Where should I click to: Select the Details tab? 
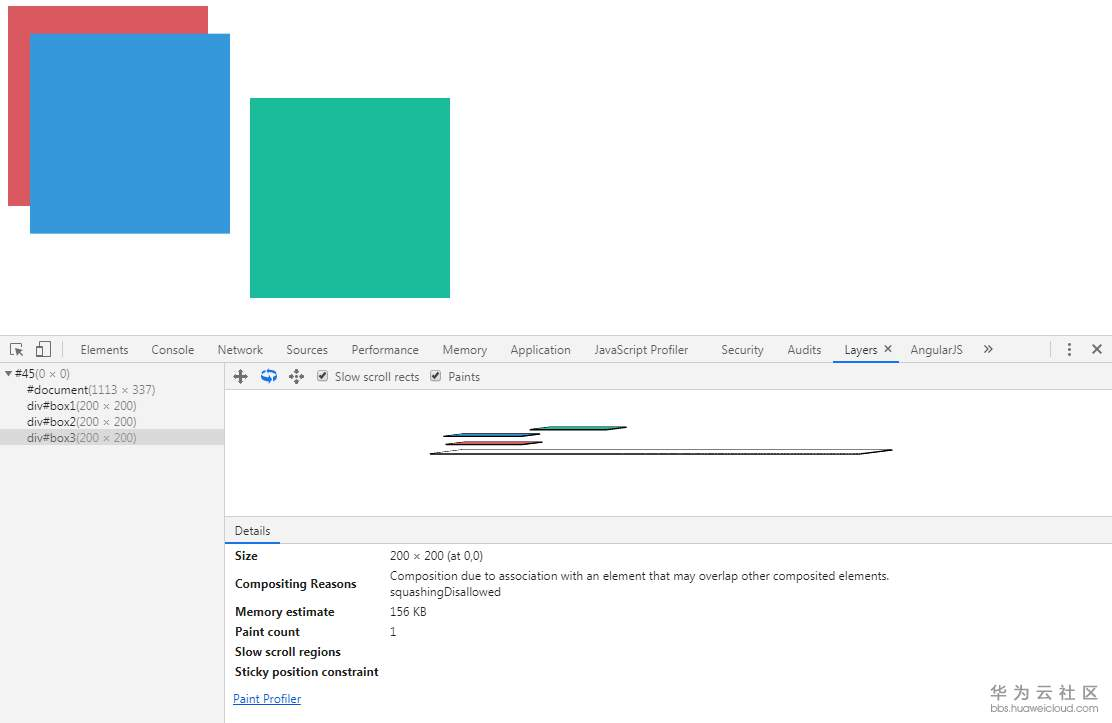tap(252, 531)
